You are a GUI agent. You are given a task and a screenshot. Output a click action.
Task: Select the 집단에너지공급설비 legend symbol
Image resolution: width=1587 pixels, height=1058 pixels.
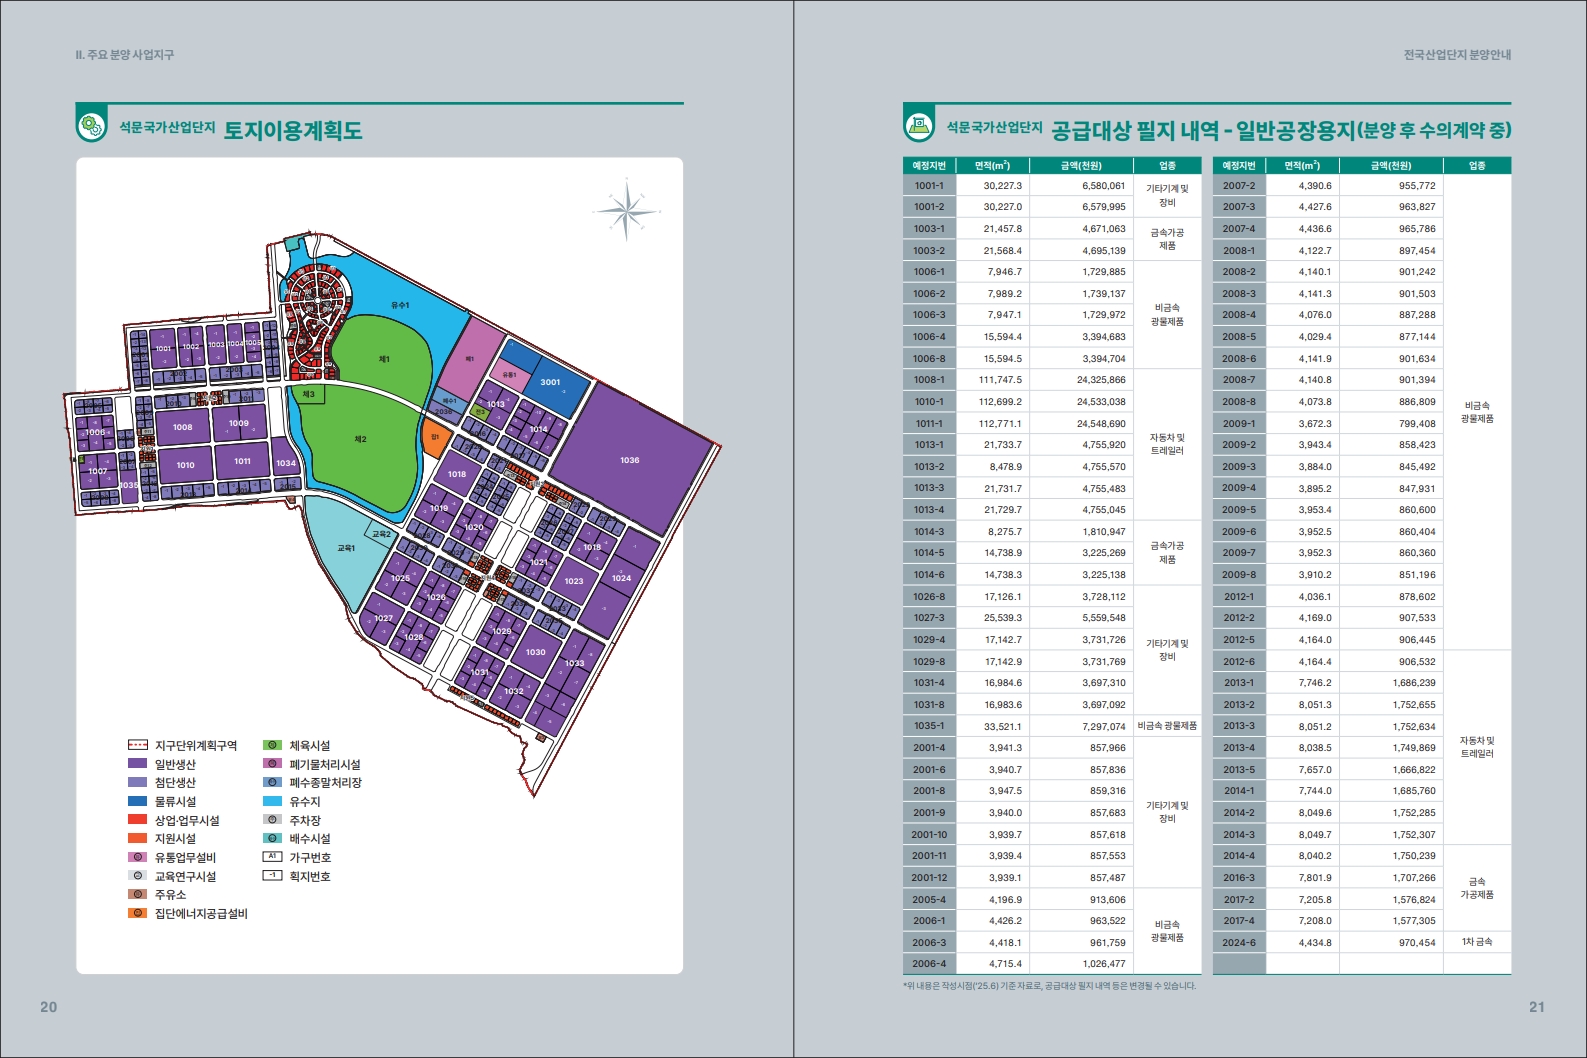[x=138, y=913]
